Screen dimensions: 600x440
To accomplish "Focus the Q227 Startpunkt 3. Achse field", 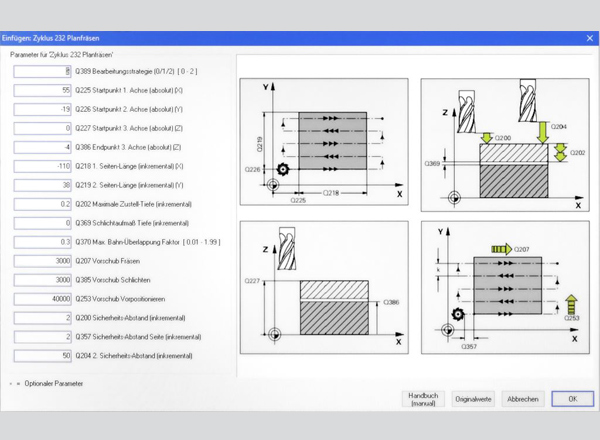I will [x=42, y=128].
